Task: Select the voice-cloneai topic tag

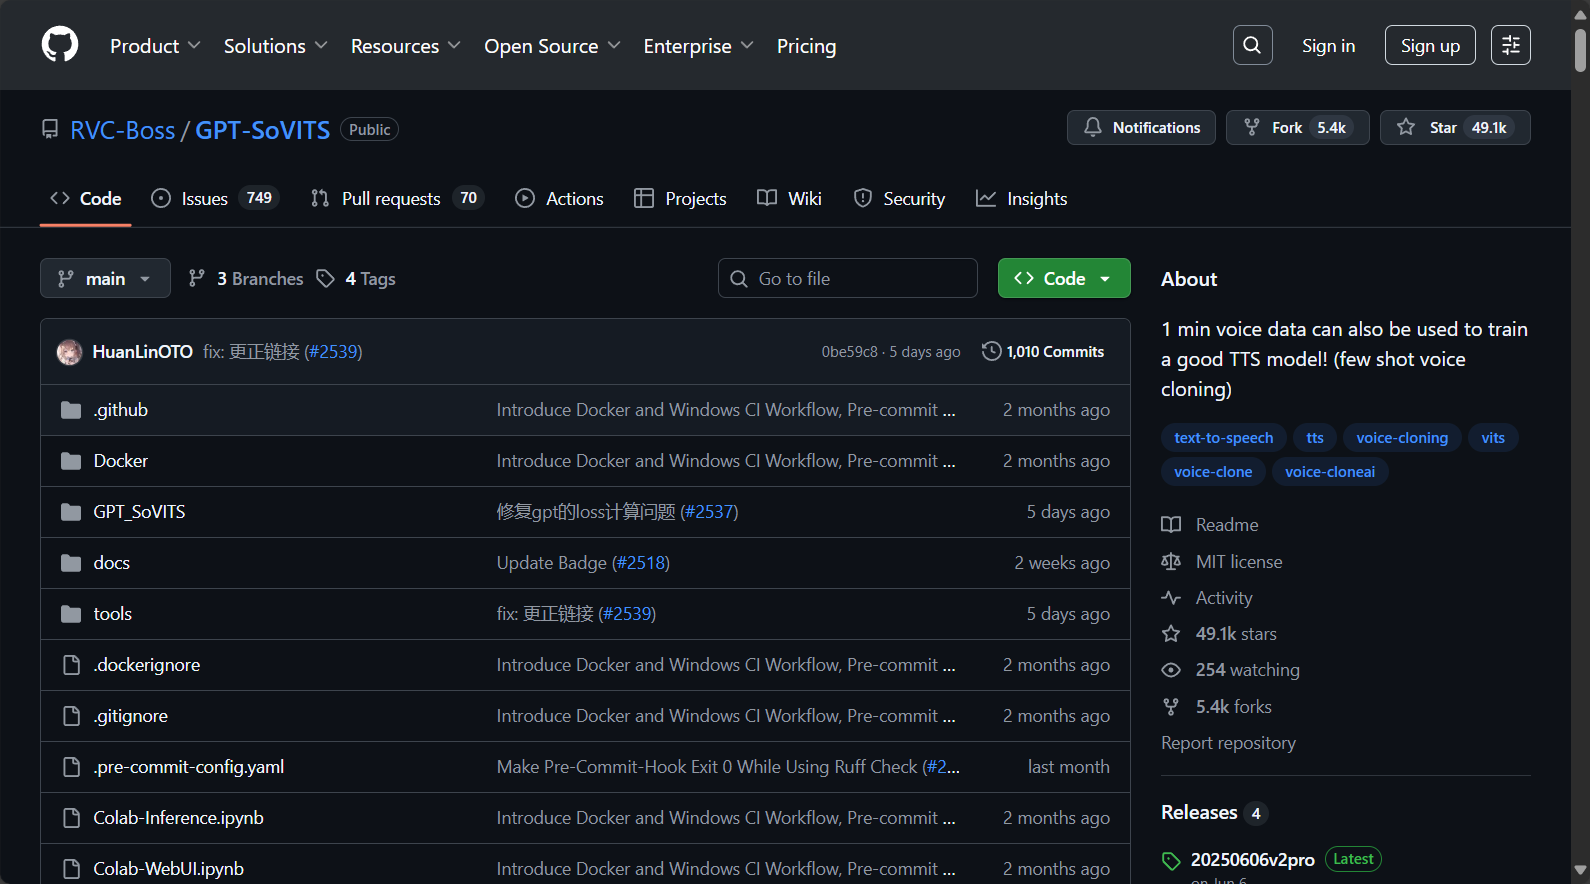Action: 1330,472
